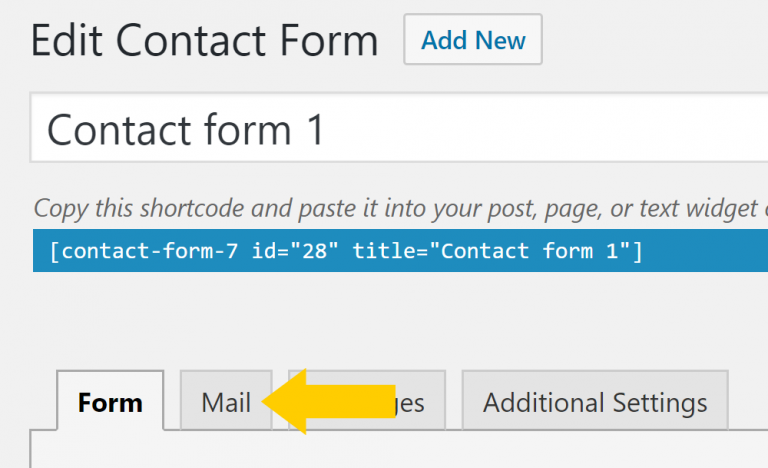Viewport: 768px width, 468px height.
Task: Create a new contact form with Add New
Action: click(473, 41)
